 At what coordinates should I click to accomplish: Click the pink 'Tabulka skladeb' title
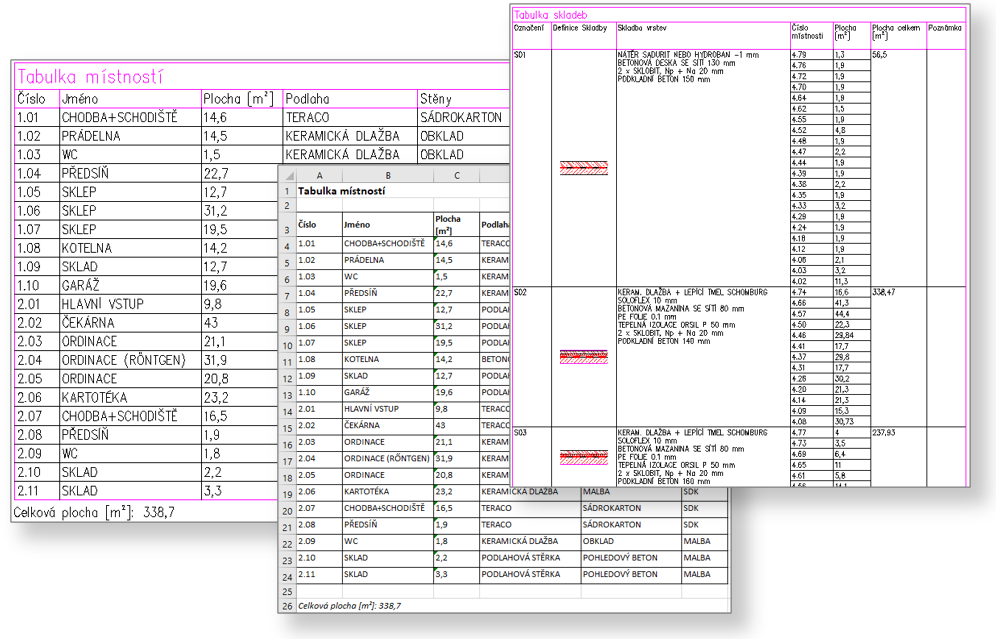coord(548,15)
